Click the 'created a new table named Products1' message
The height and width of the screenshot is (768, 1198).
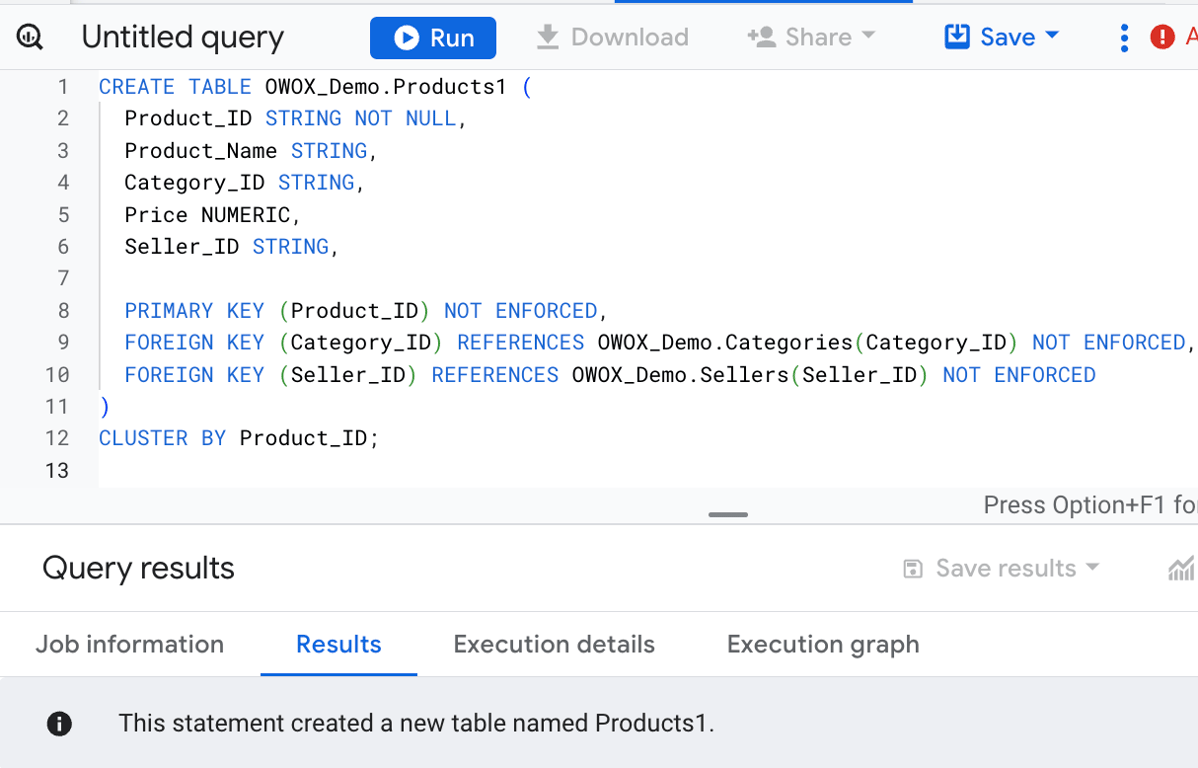coord(416,723)
